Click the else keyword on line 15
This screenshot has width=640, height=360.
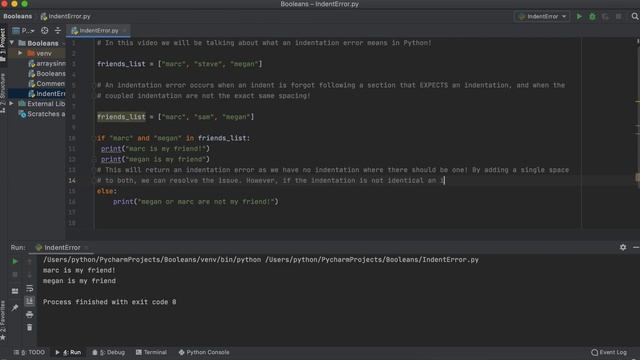point(105,191)
